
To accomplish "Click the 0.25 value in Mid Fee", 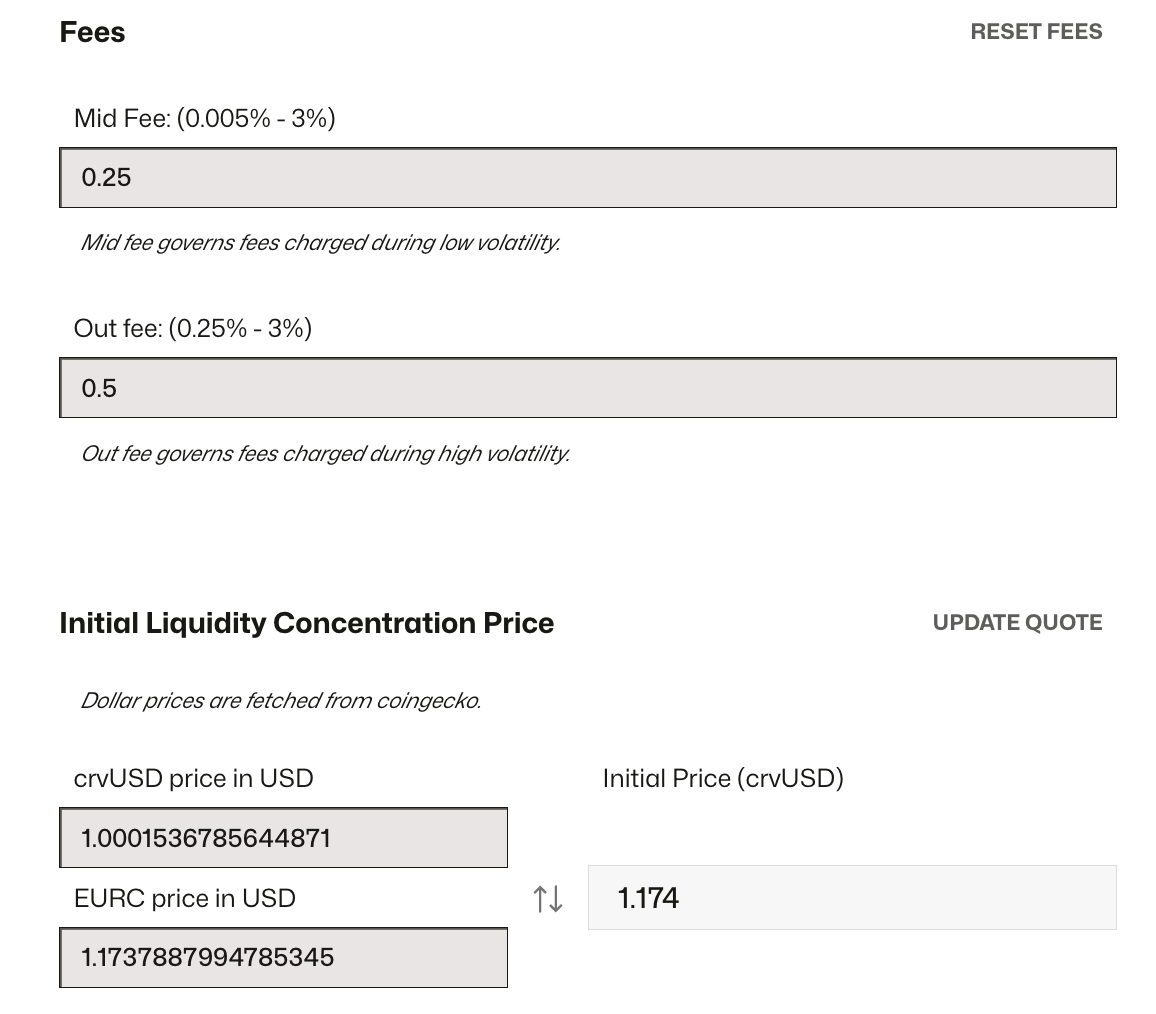I will click(106, 178).
